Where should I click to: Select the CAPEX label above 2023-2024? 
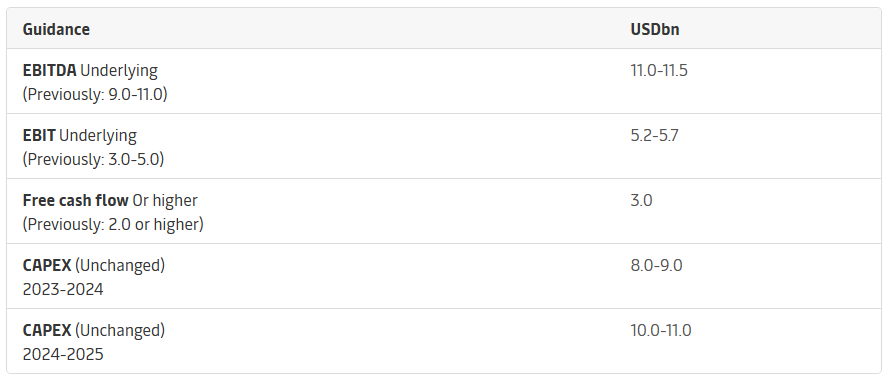click(x=47, y=265)
